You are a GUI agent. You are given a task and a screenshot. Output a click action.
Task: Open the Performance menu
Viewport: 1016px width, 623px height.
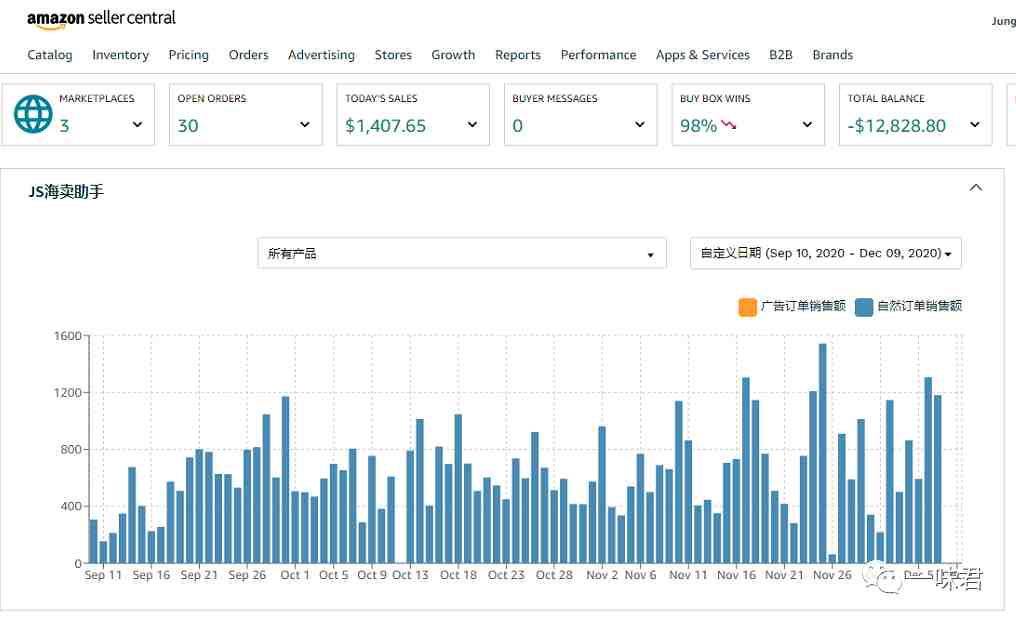(x=599, y=55)
